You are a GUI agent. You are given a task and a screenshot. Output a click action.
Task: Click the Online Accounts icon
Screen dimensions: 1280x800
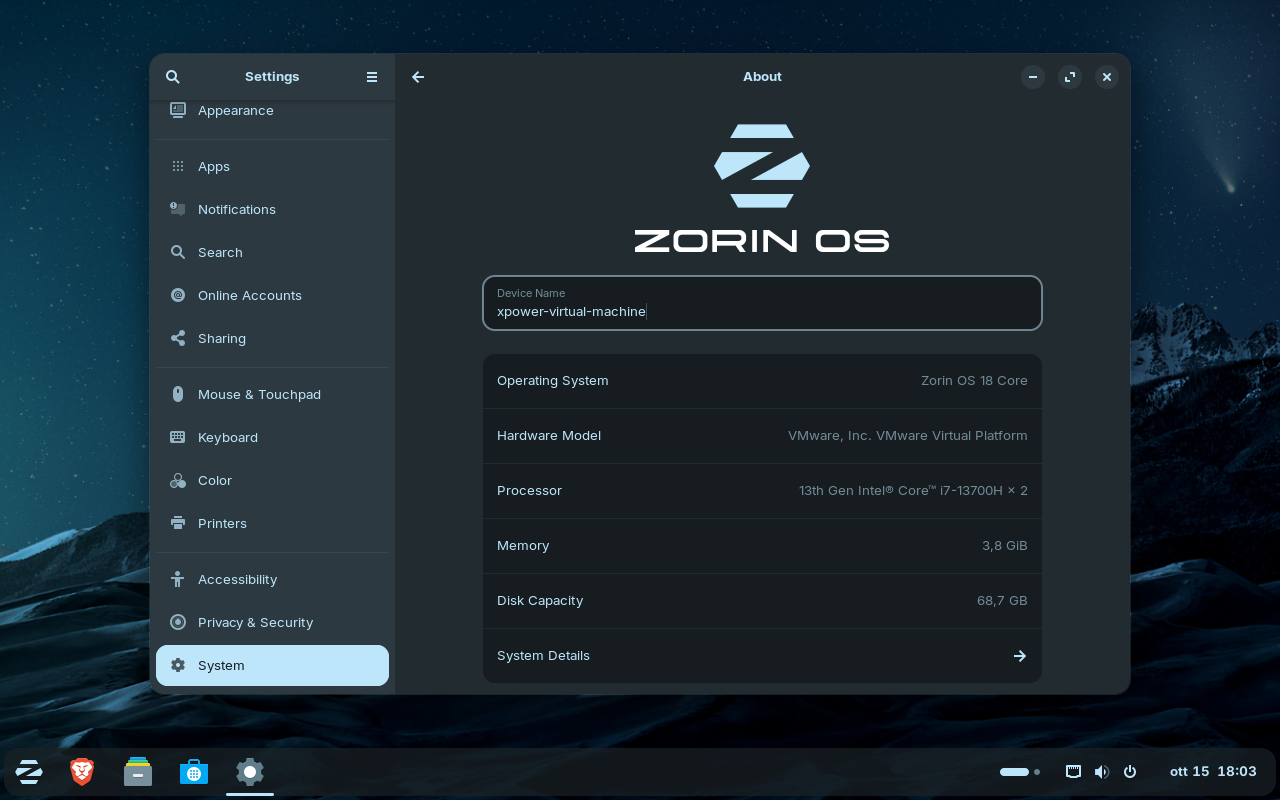point(178,295)
